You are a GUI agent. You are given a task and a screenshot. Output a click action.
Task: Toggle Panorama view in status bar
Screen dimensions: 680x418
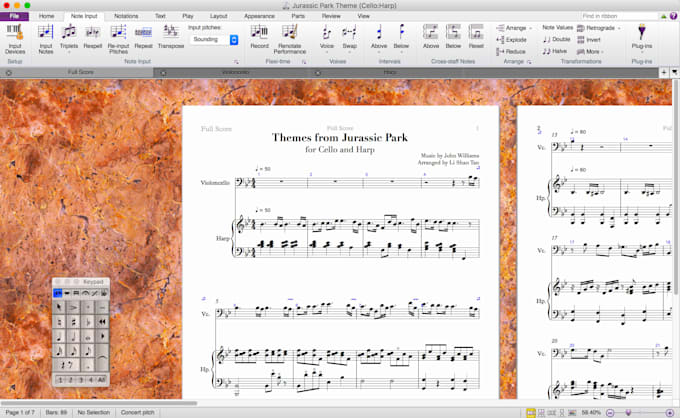point(572,413)
